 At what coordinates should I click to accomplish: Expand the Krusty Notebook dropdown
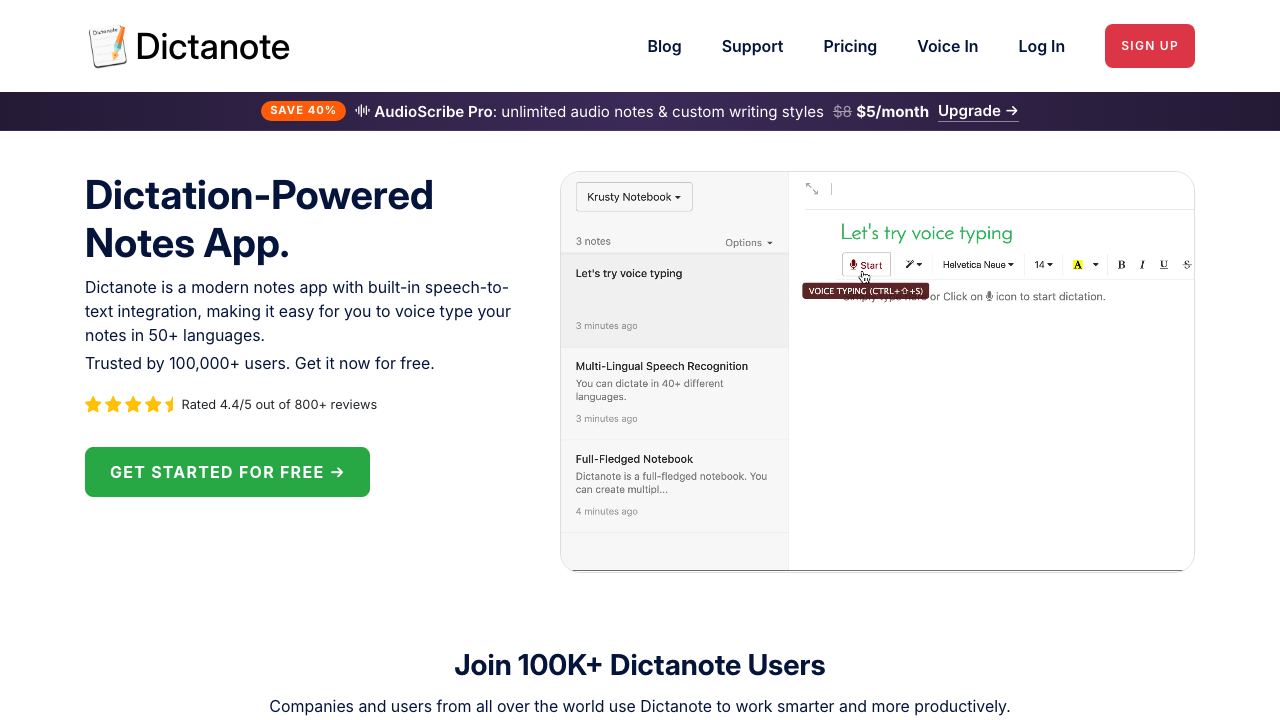pyautogui.click(x=634, y=197)
